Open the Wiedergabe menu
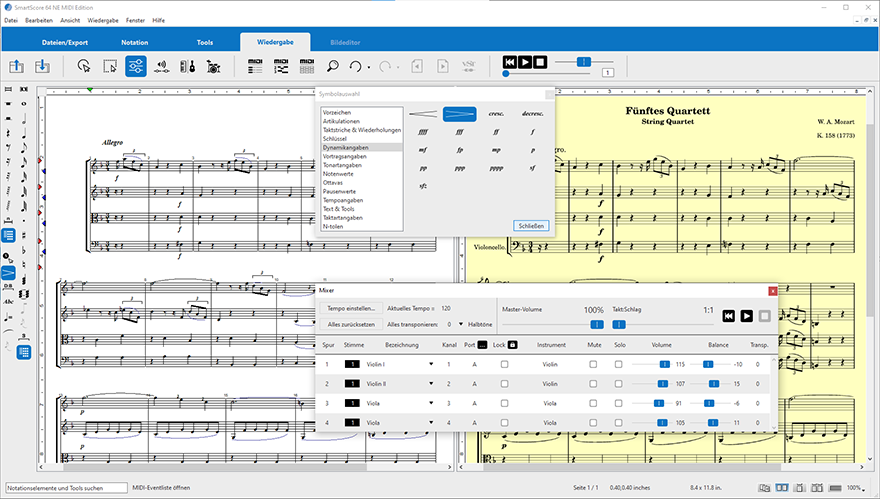Image resolution: width=880 pixels, height=499 pixels. pyautogui.click(x=101, y=19)
